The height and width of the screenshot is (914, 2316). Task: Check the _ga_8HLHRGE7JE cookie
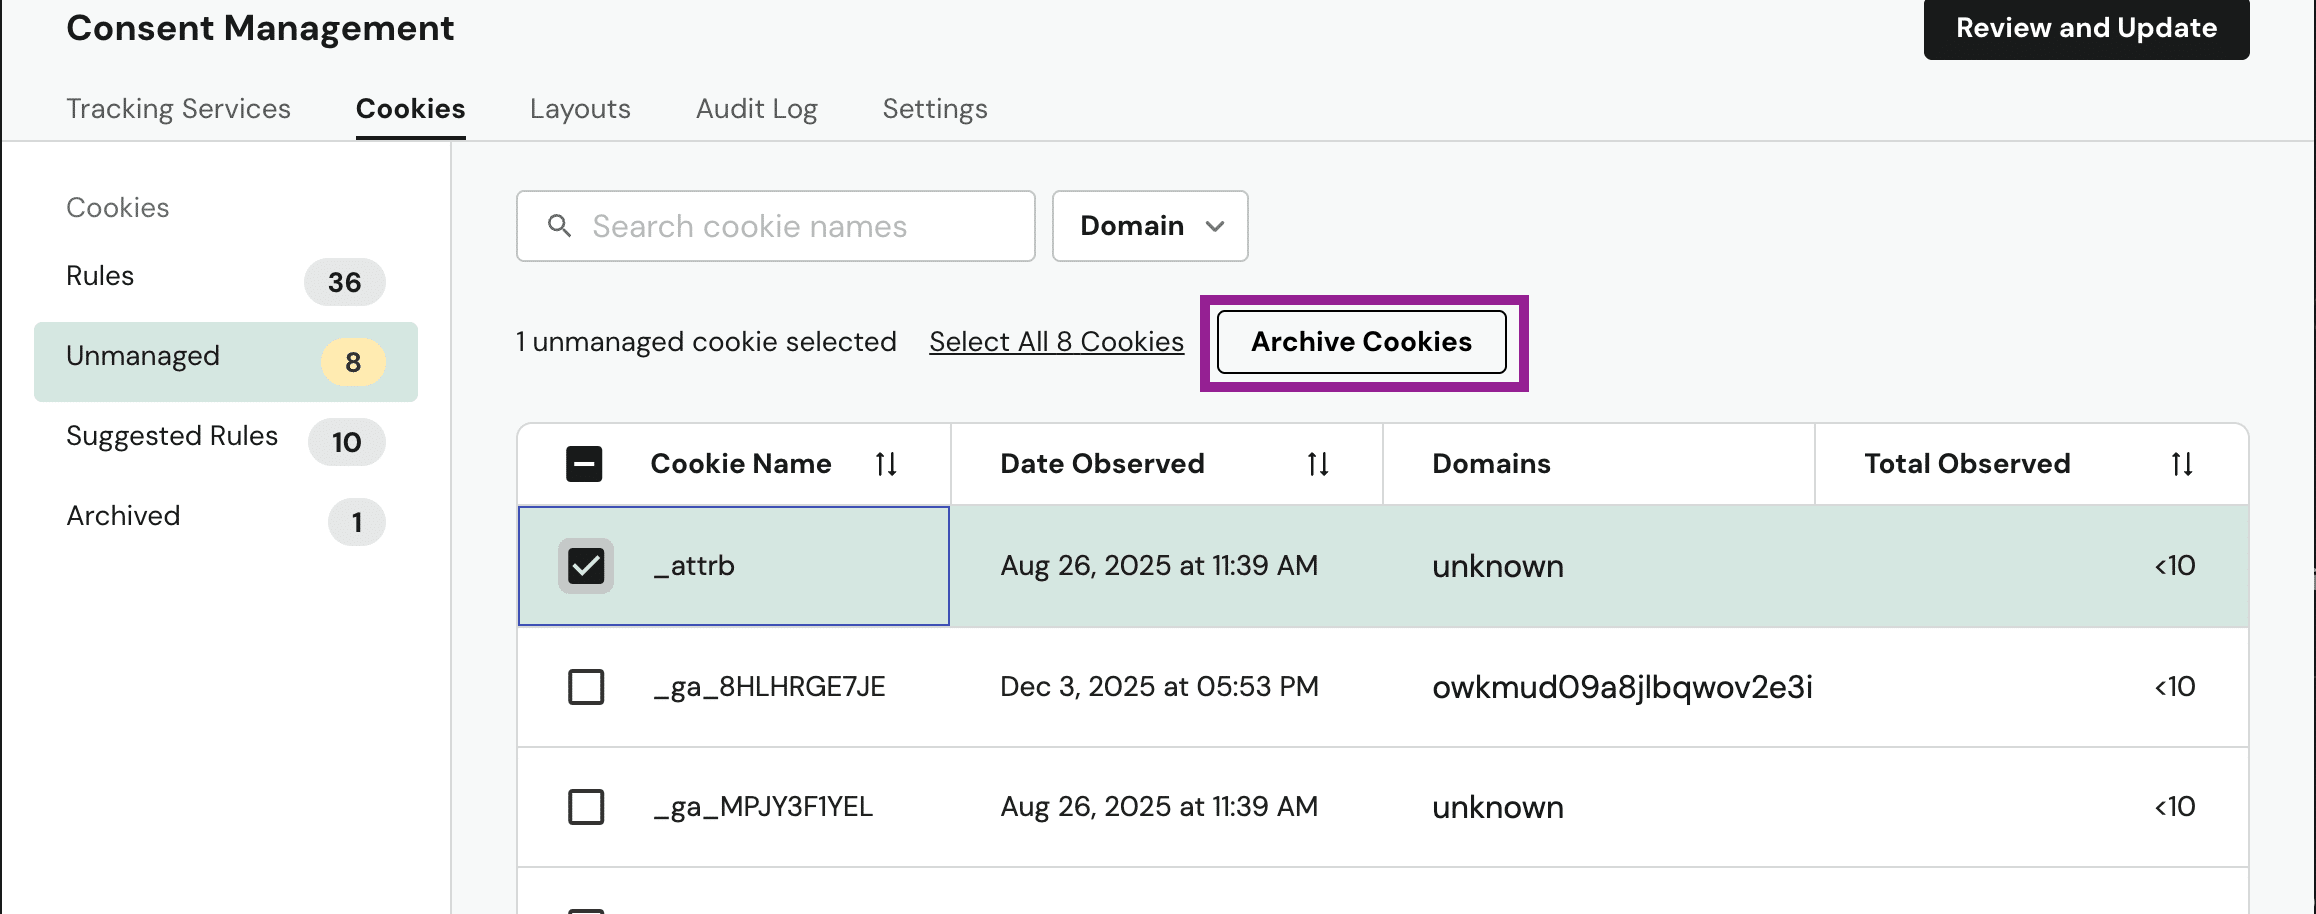(586, 687)
